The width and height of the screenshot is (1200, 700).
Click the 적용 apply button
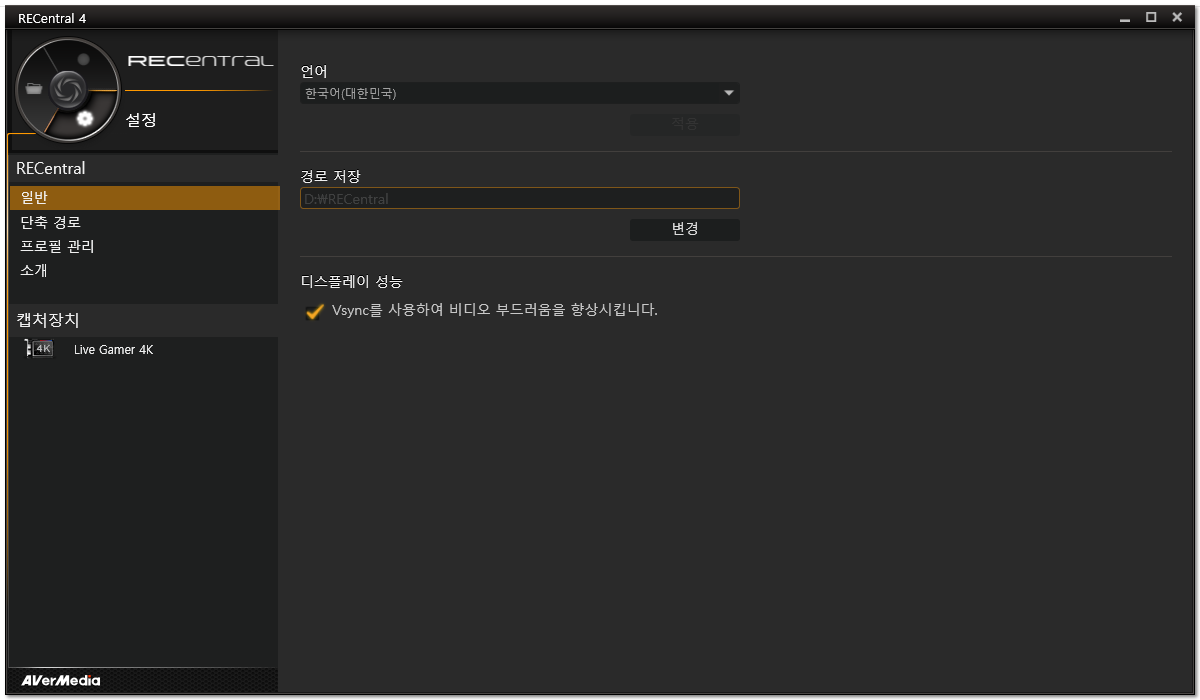(685, 124)
